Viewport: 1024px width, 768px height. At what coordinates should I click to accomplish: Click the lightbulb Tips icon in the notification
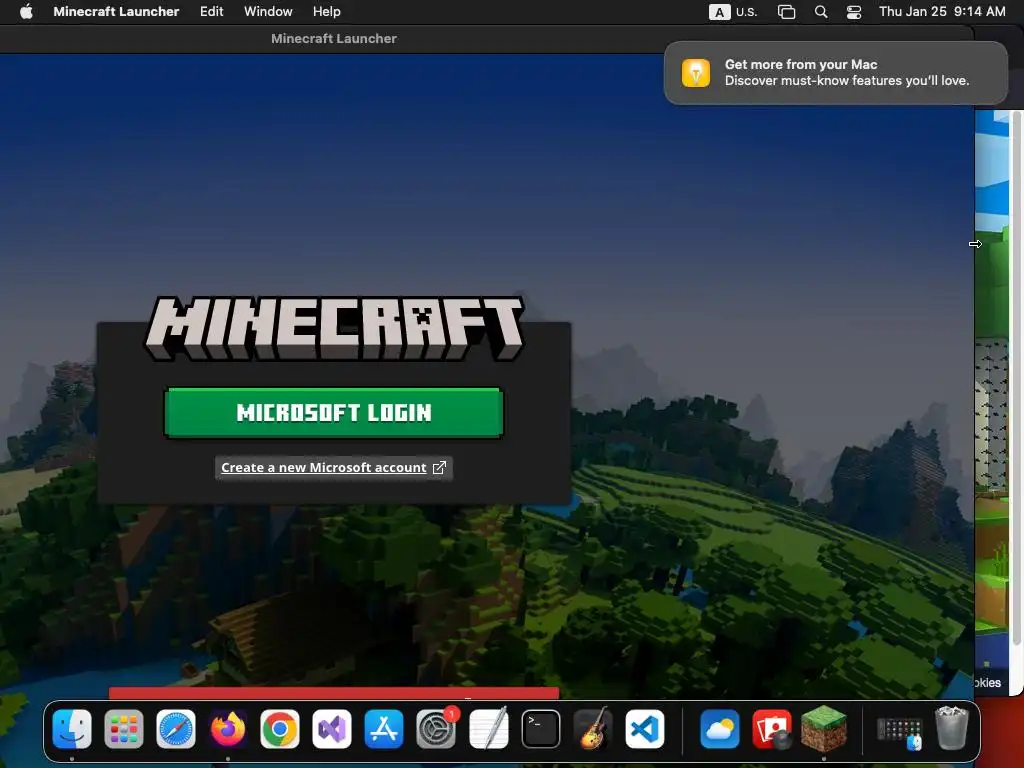click(x=696, y=72)
